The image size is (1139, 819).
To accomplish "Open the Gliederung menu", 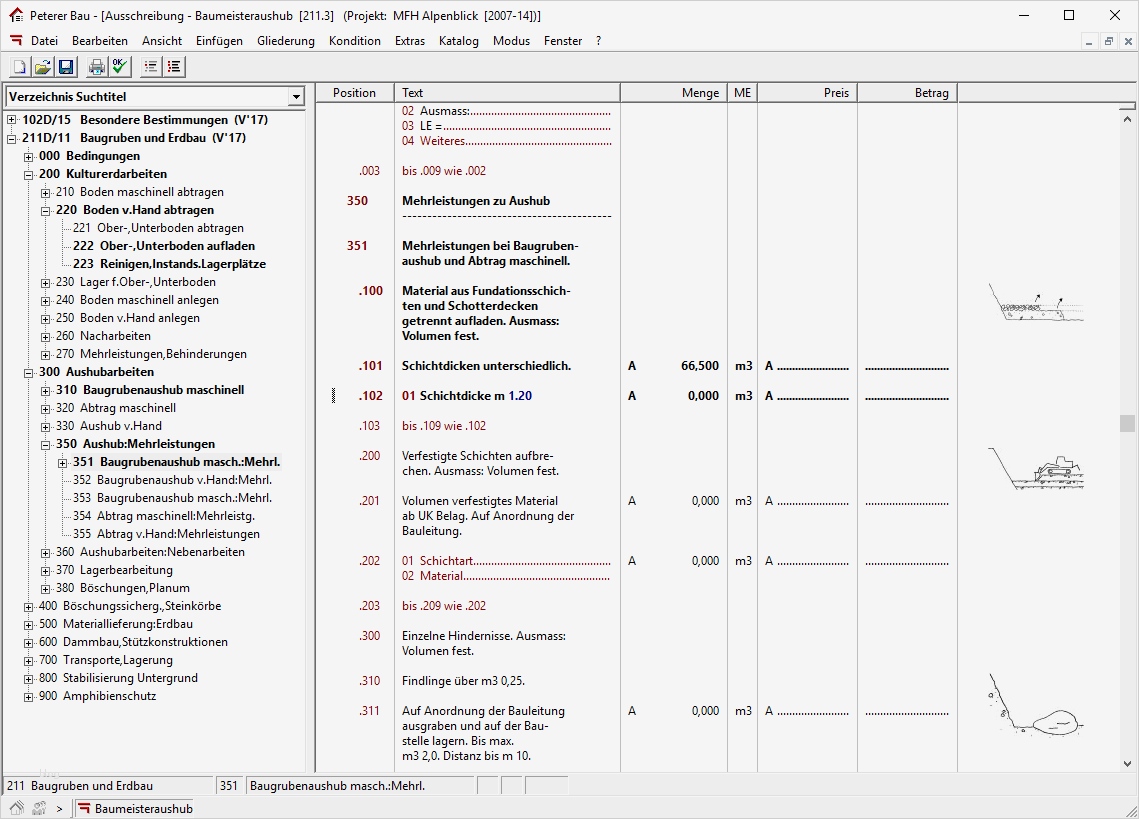I will pos(285,41).
